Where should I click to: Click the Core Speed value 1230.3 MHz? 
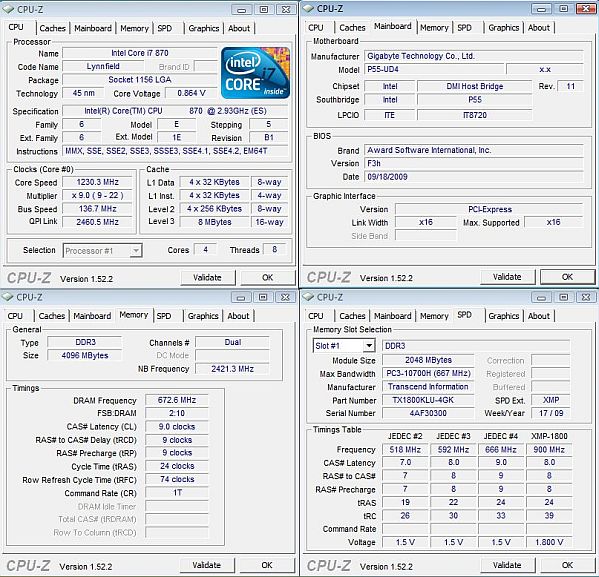pyautogui.click(x=97, y=182)
